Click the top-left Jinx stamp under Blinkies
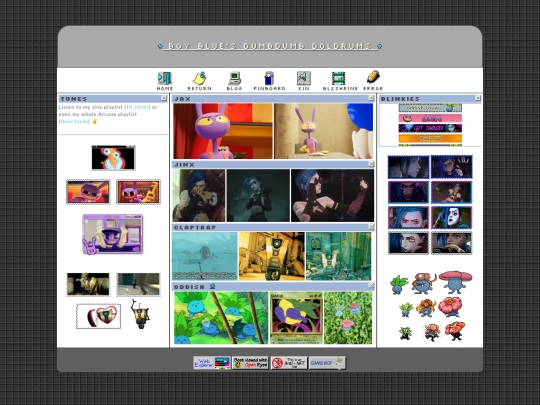Screen dimensions: 540x405 coord(408,167)
